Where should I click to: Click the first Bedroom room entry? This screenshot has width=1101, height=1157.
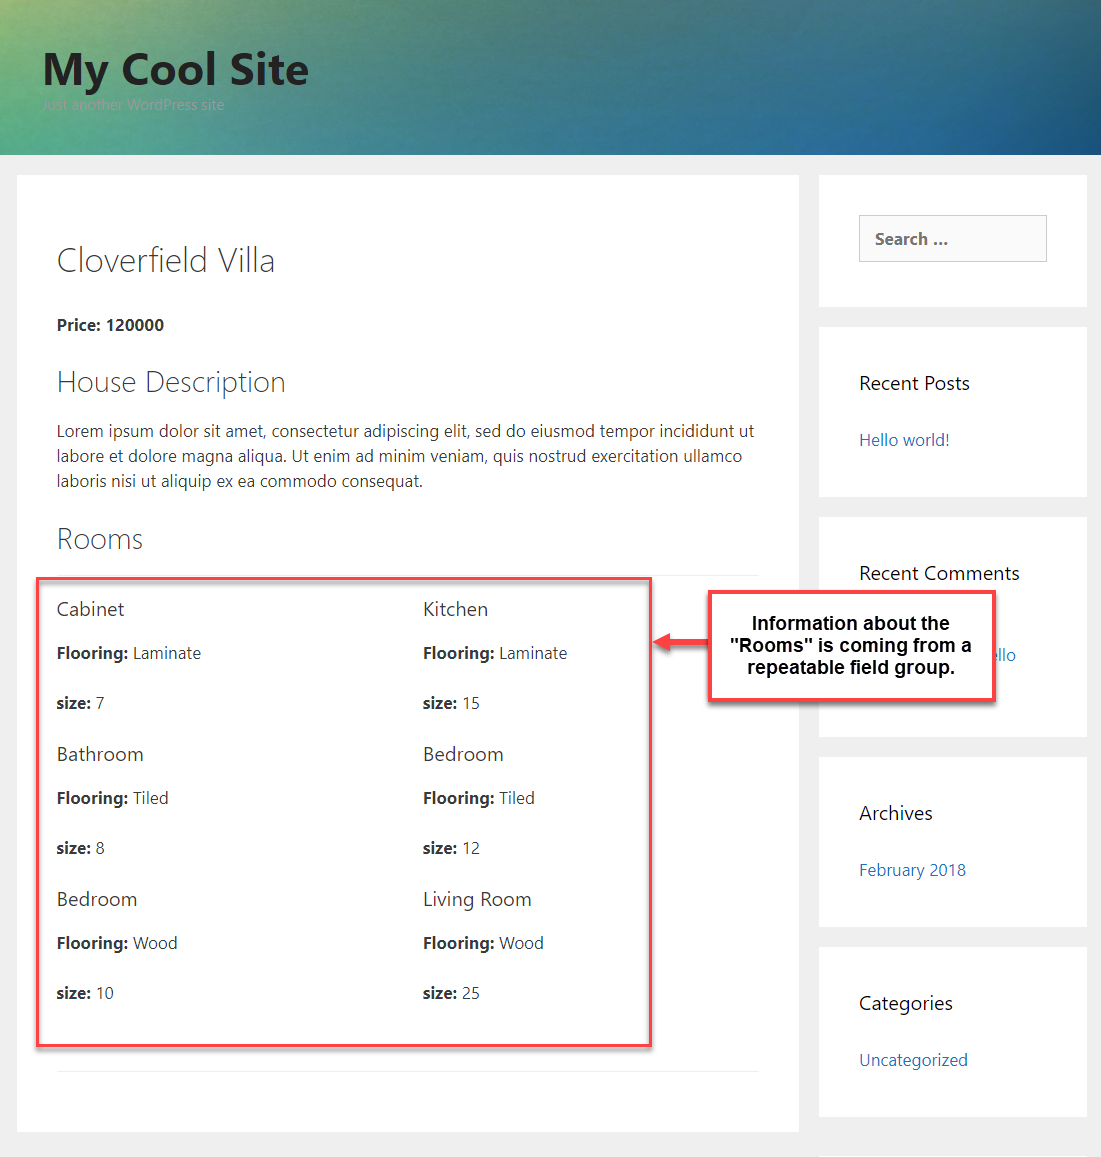point(463,754)
